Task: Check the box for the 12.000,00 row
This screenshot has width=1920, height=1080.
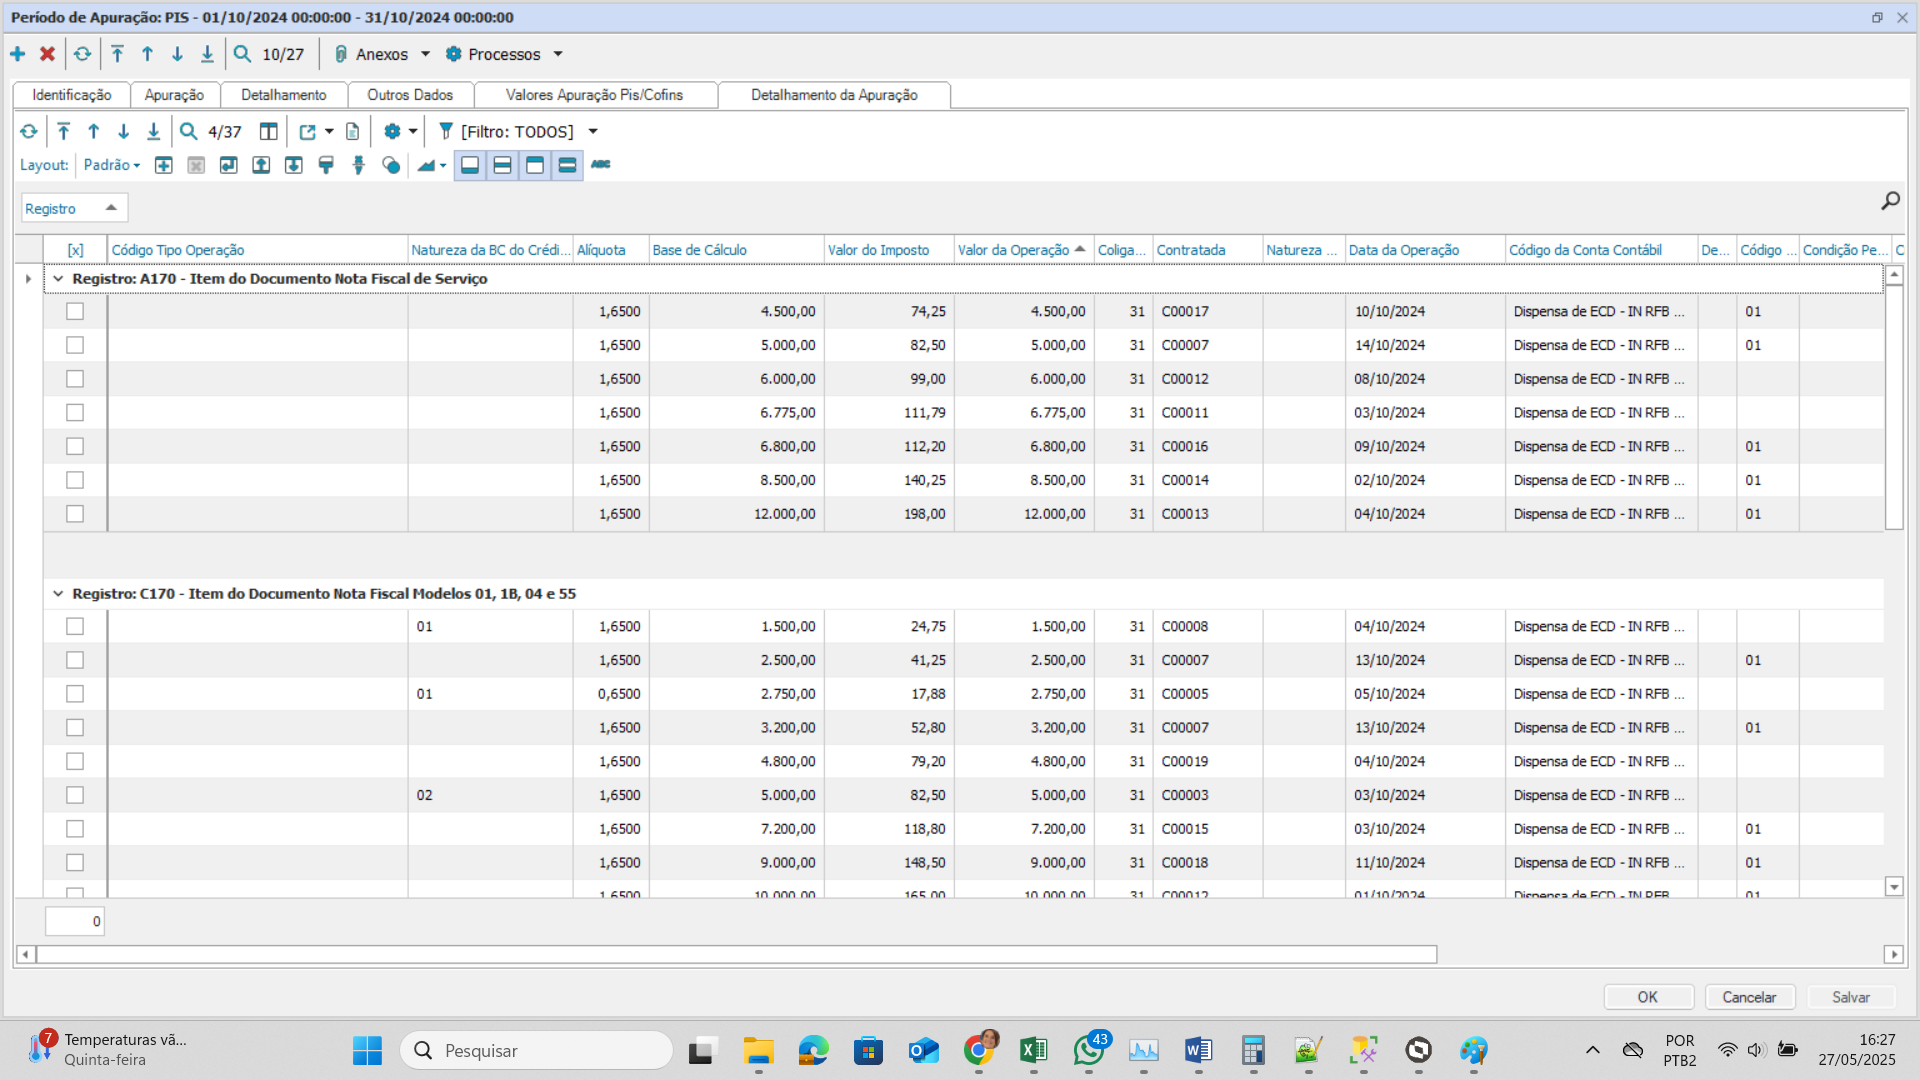Action: pyautogui.click(x=75, y=514)
